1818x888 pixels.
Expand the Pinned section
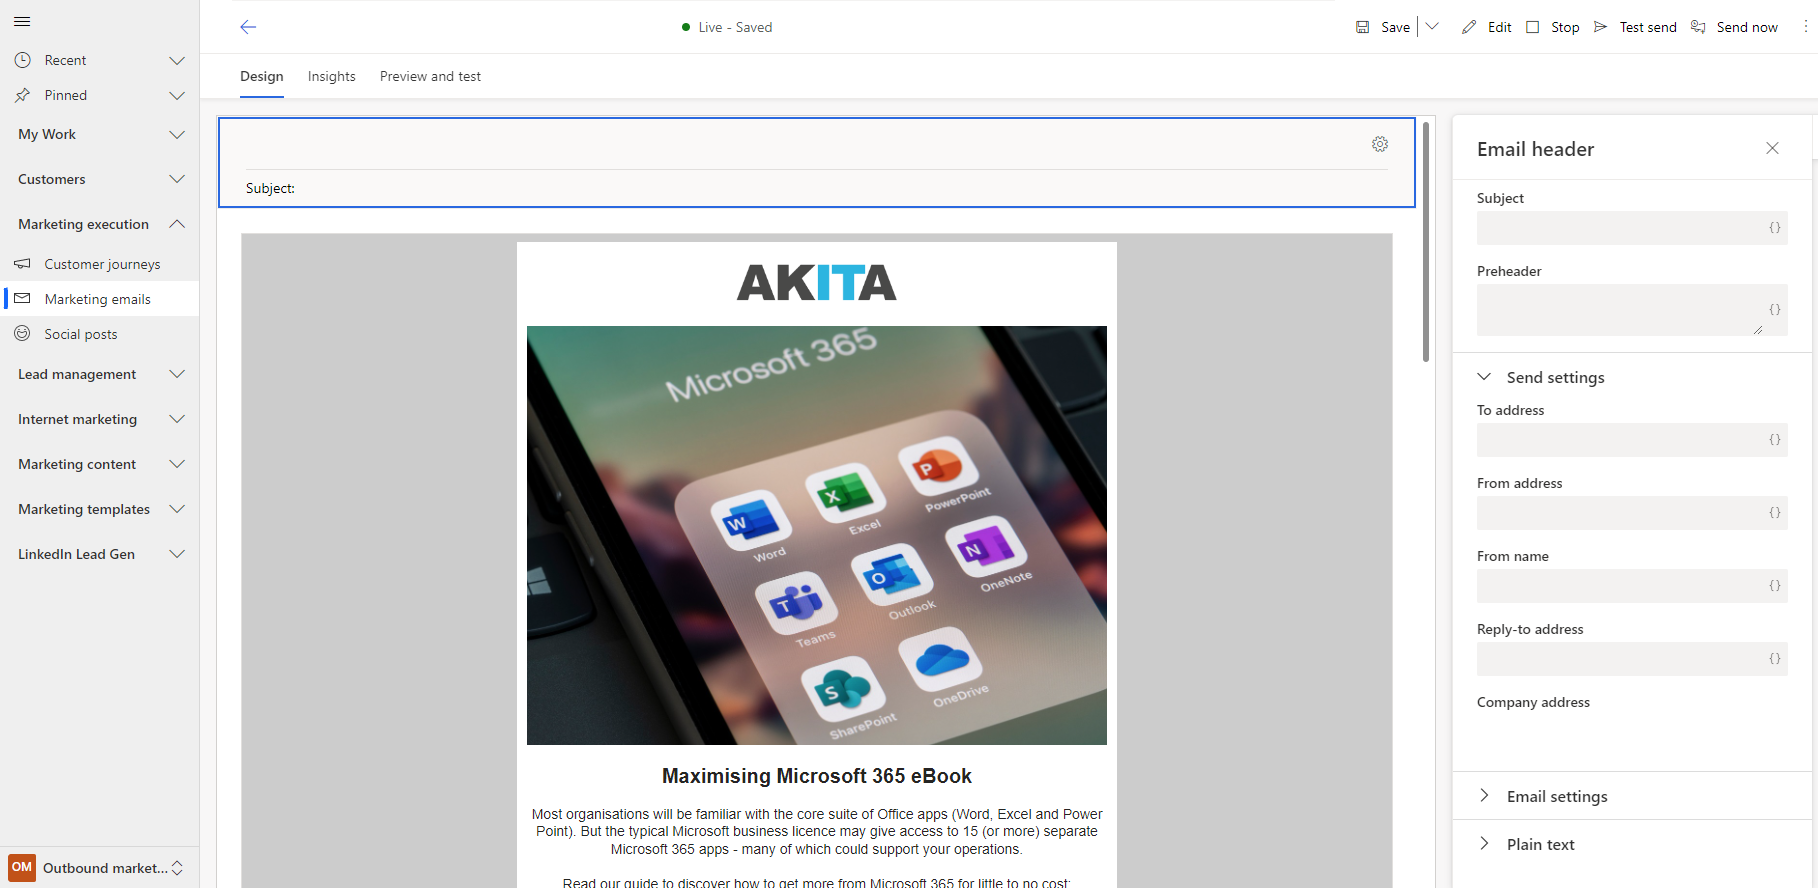(177, 95)
